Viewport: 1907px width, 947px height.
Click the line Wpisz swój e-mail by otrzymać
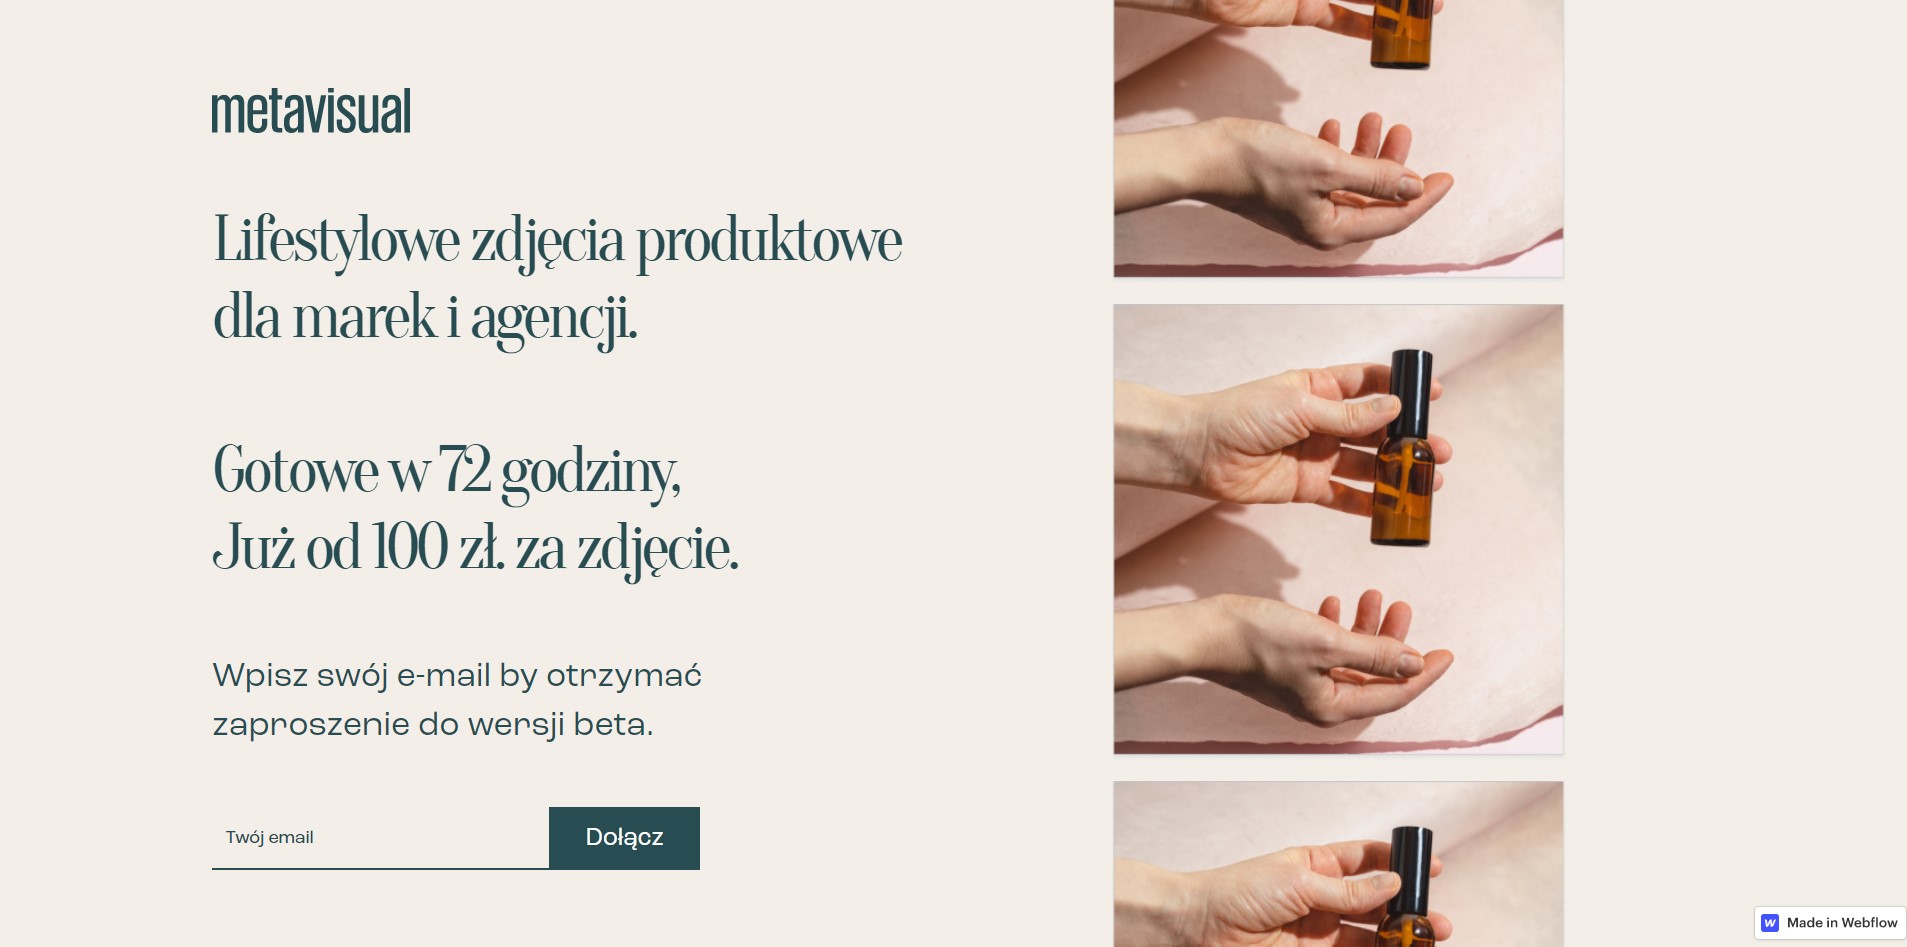click(457, 676)
